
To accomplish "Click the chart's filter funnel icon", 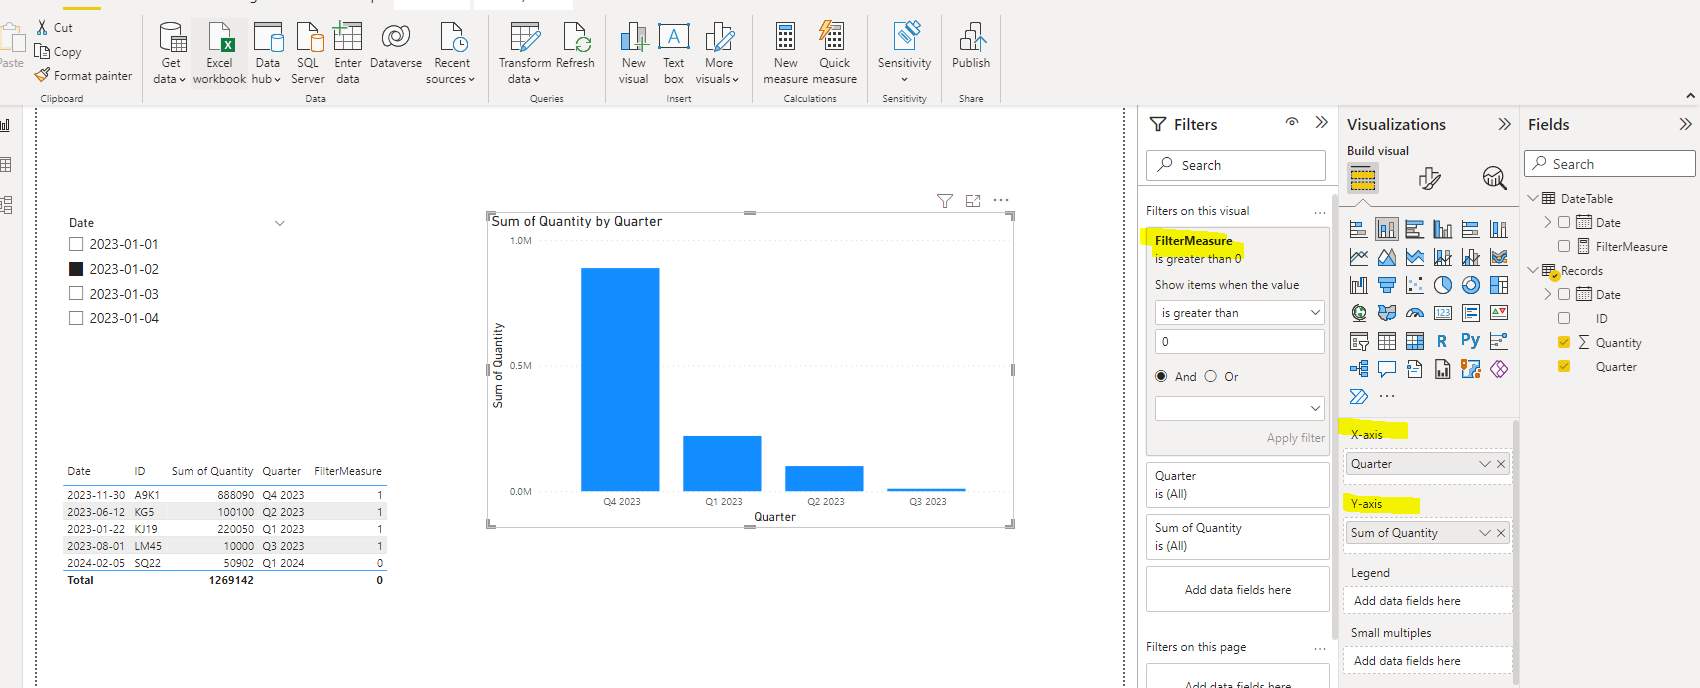I will tap(945, 201).
